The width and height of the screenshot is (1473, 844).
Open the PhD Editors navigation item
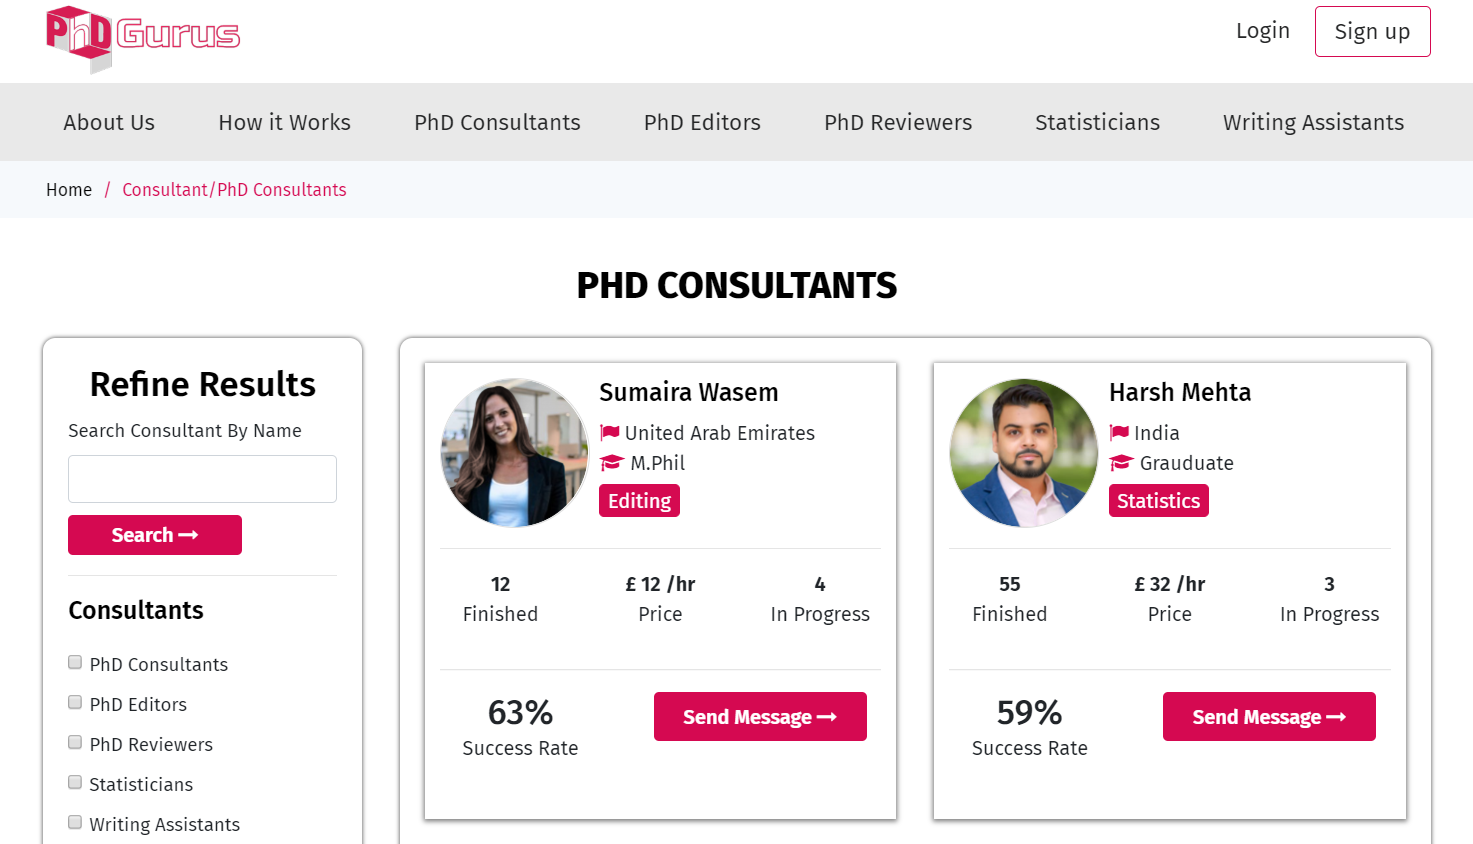(x=702, y=122)
